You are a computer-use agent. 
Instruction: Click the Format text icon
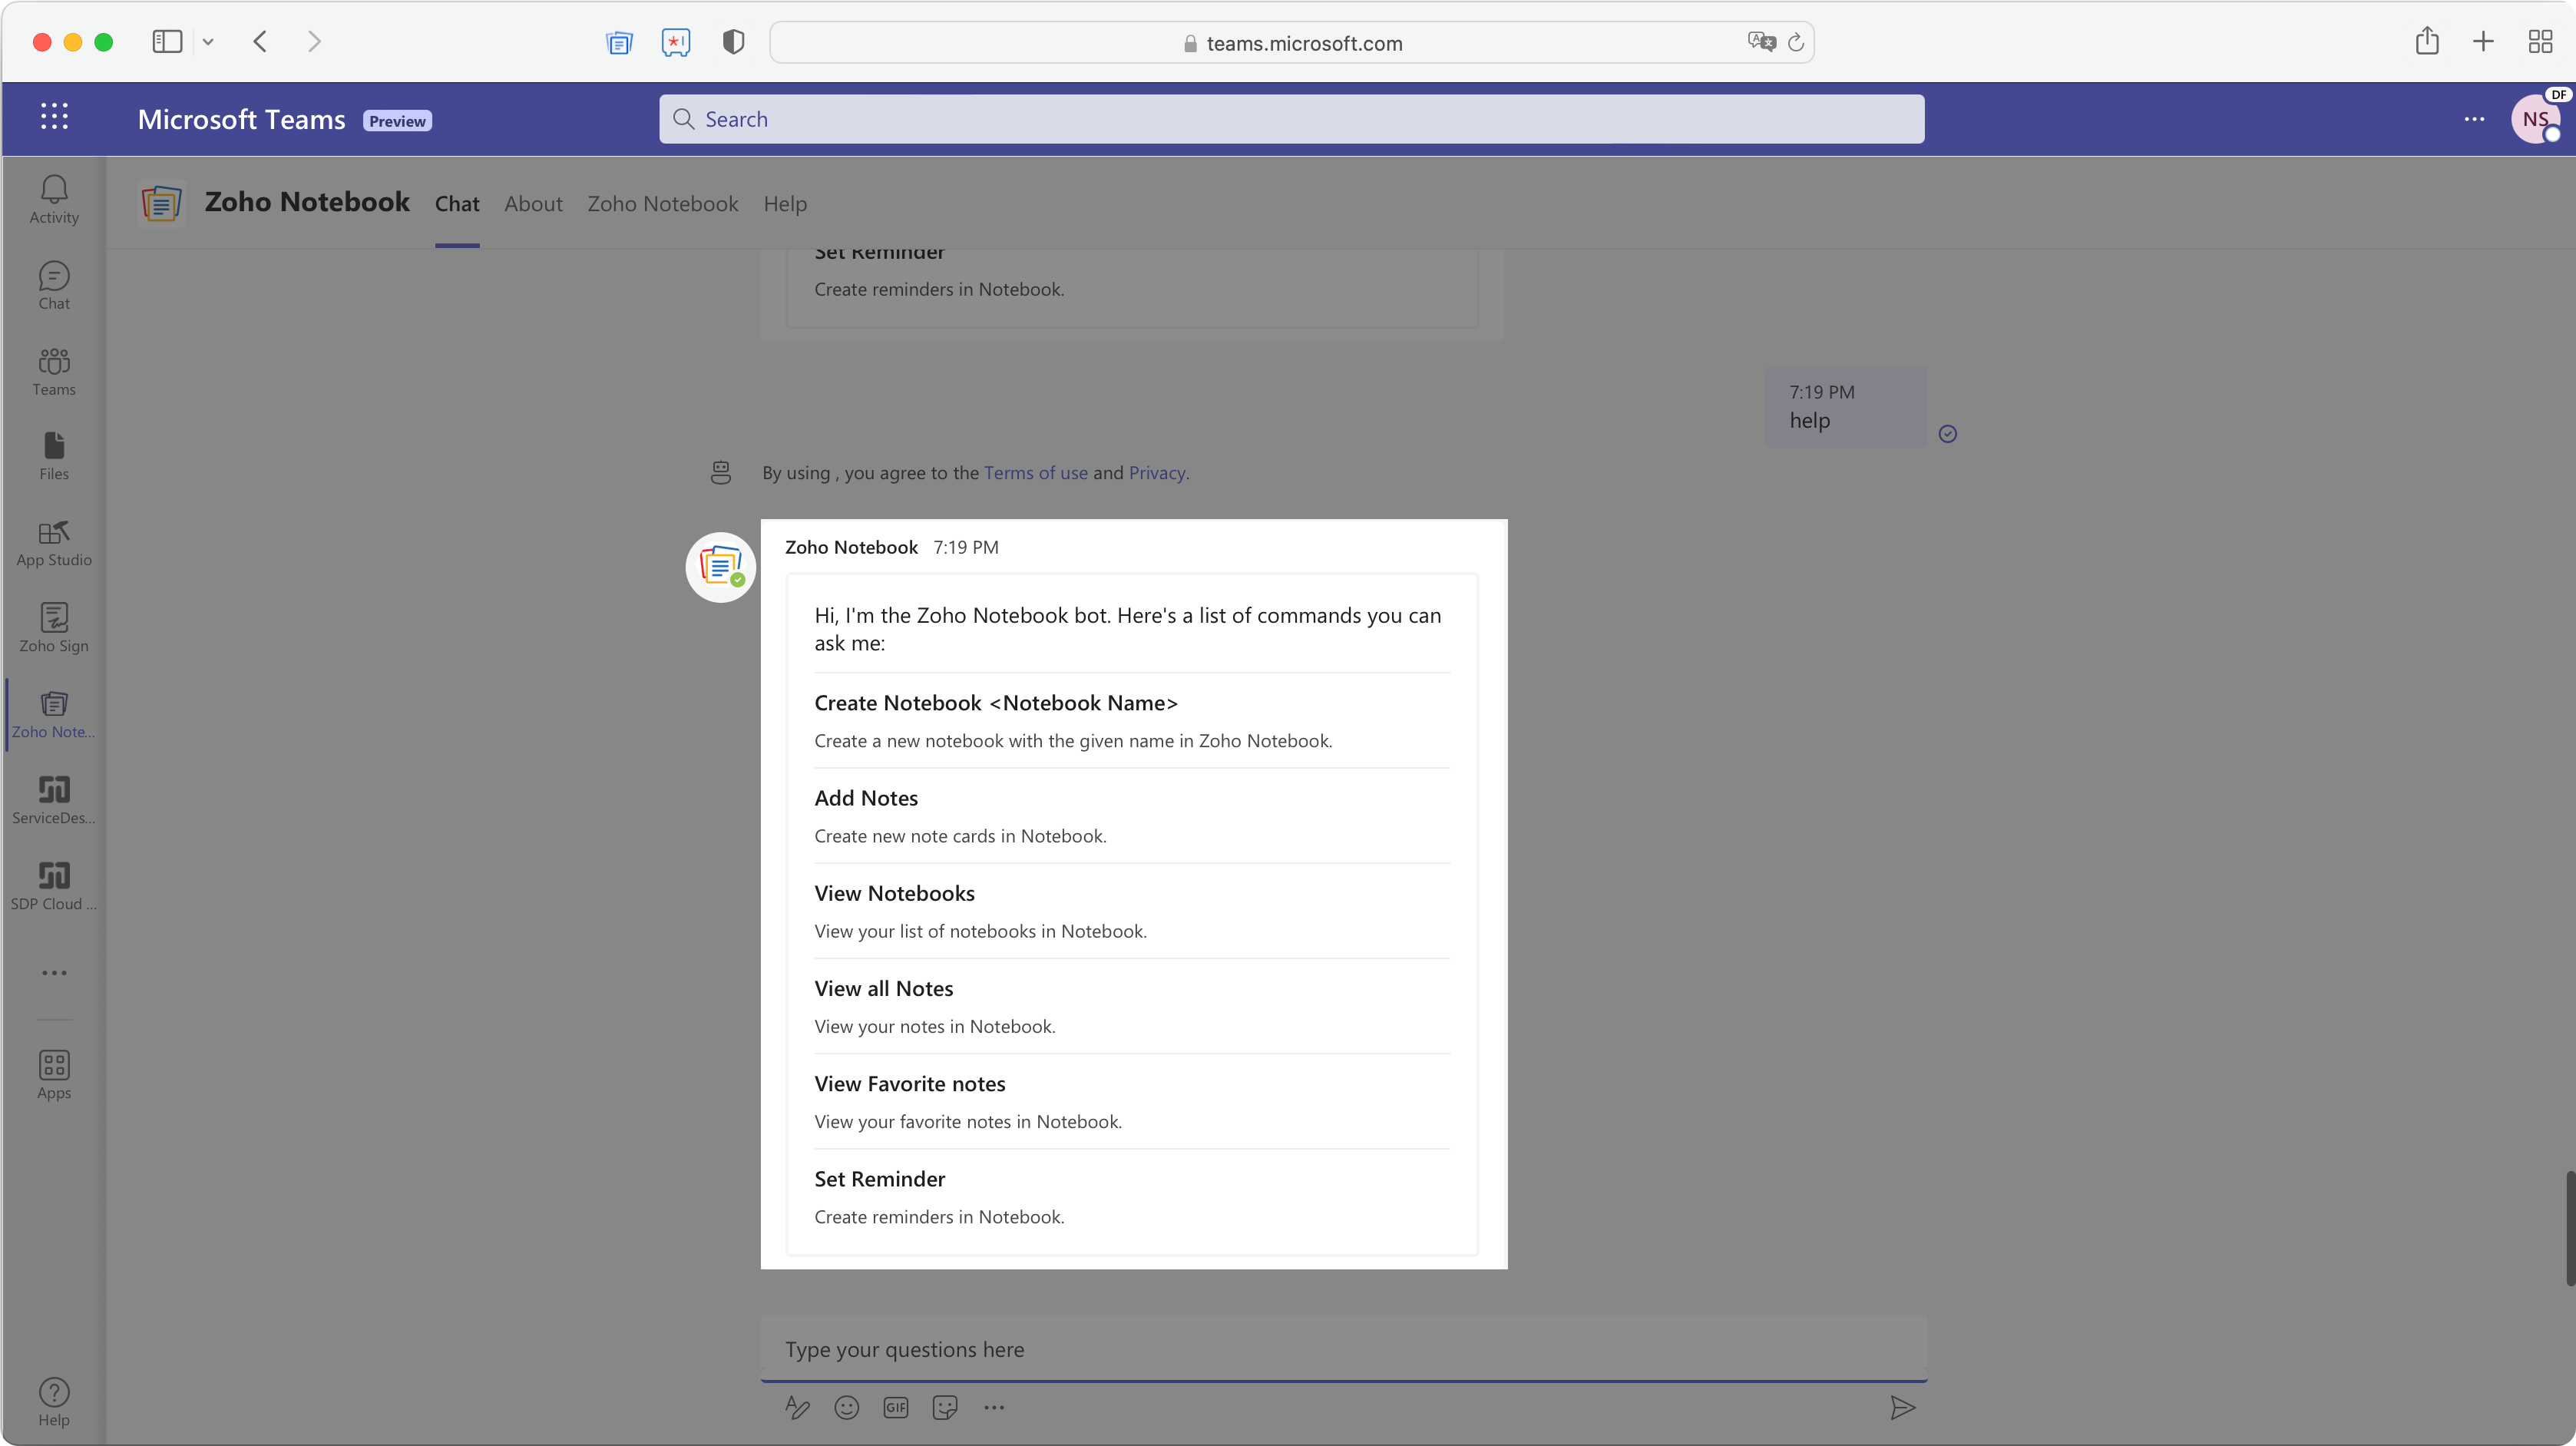click(797, 1408)
